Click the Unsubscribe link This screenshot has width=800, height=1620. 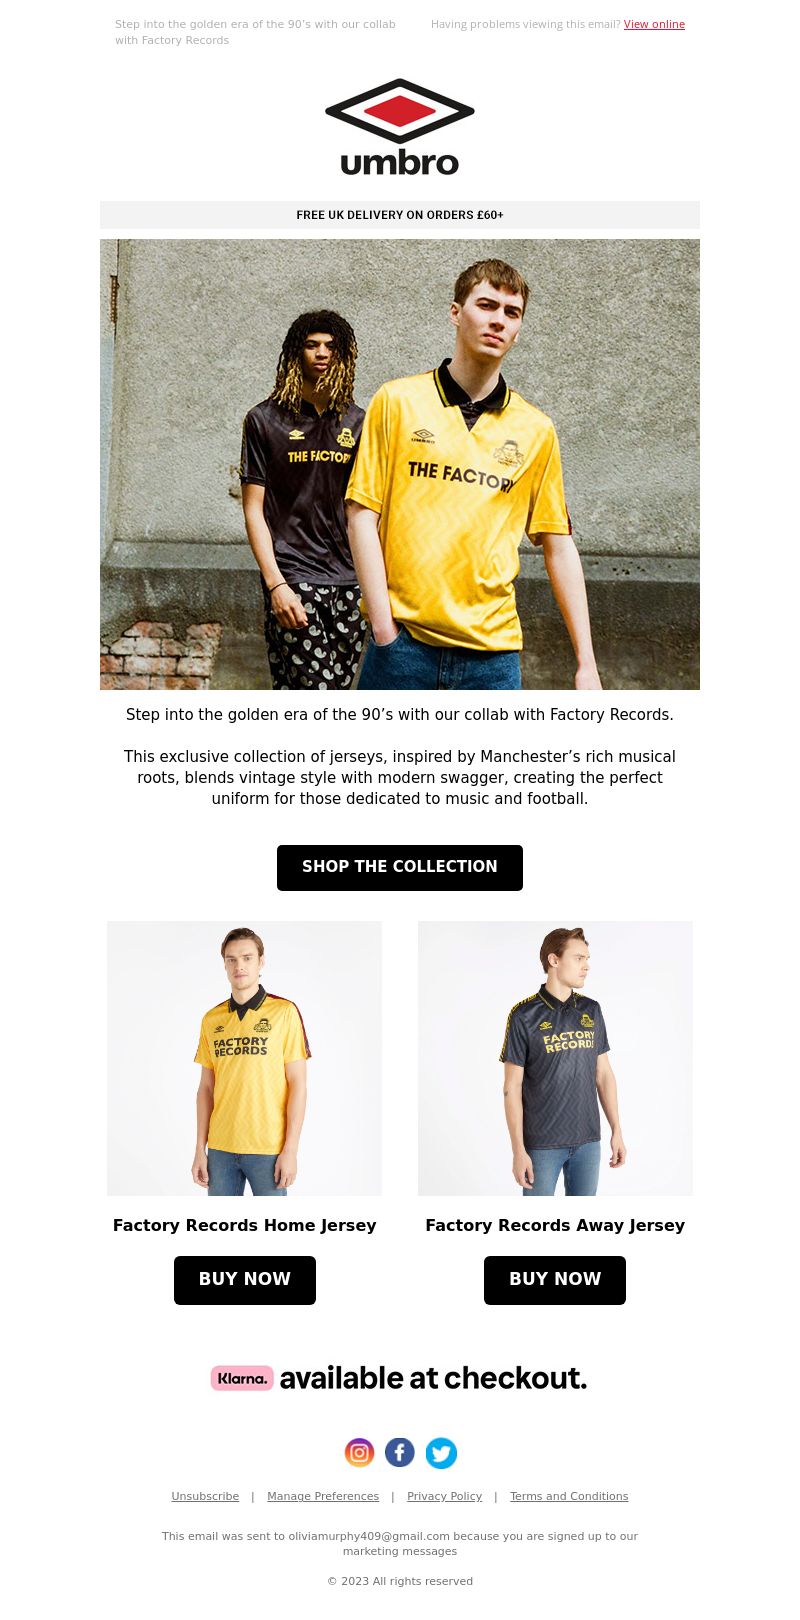tap(205, 1496)
